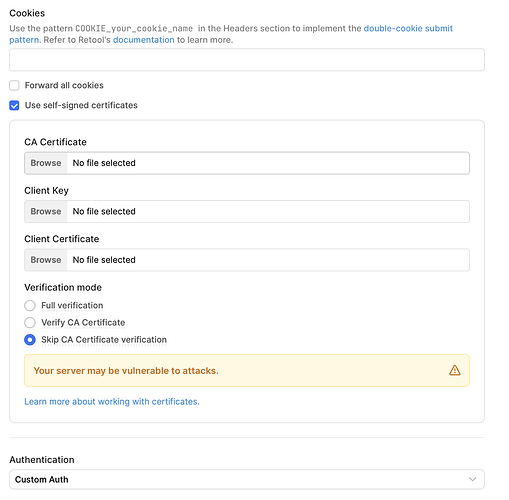Browse for a Client Certificate file
509x500 pixels.
coord(46,260)
